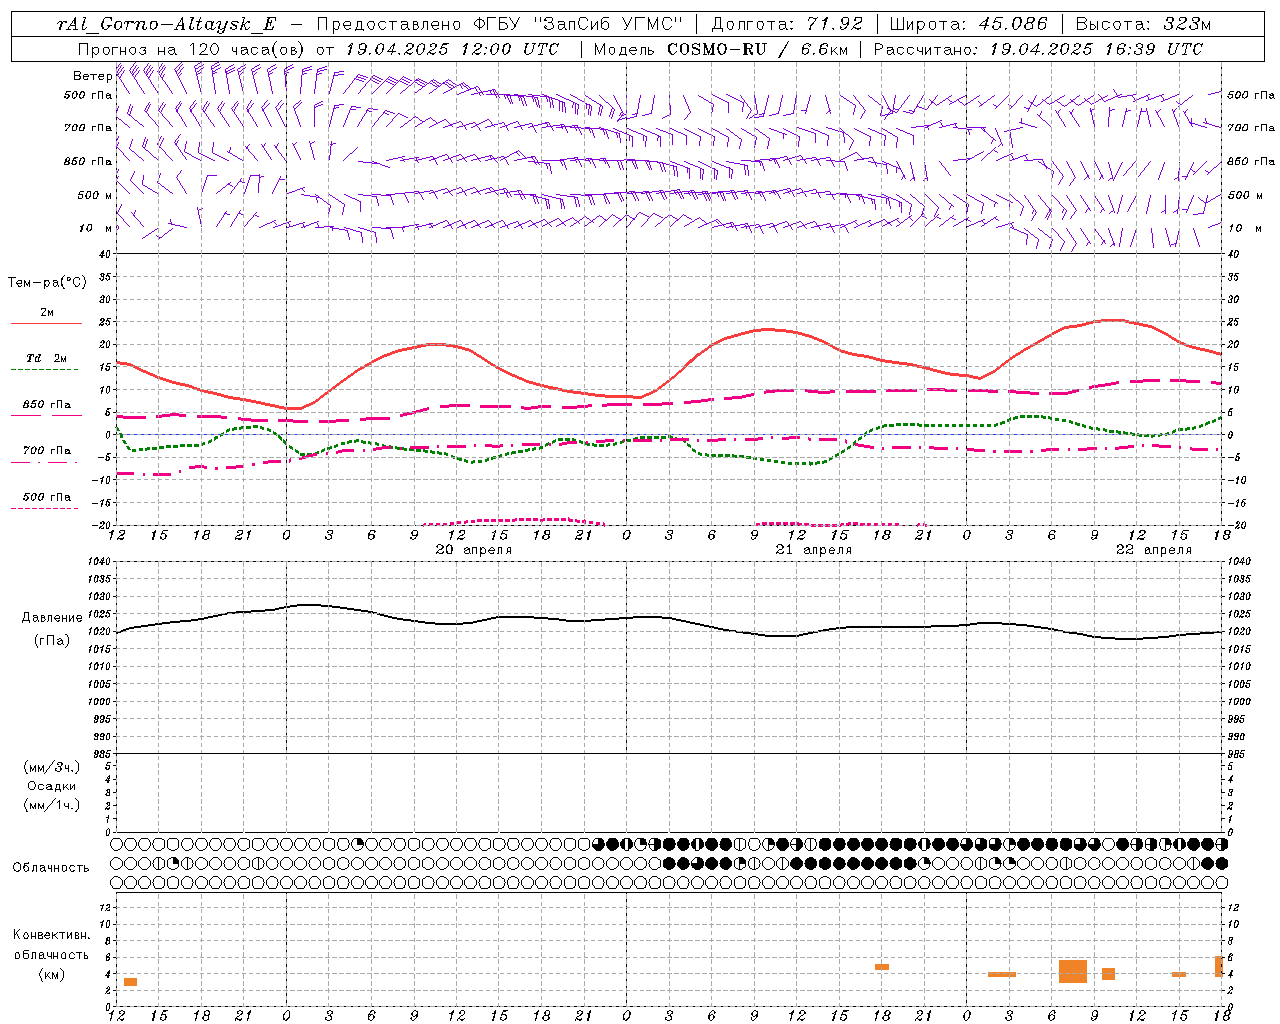Click the orange convective bar at the 12h forecast start
Viewport: 1280px width, 1024px height.
click(130, 982)
